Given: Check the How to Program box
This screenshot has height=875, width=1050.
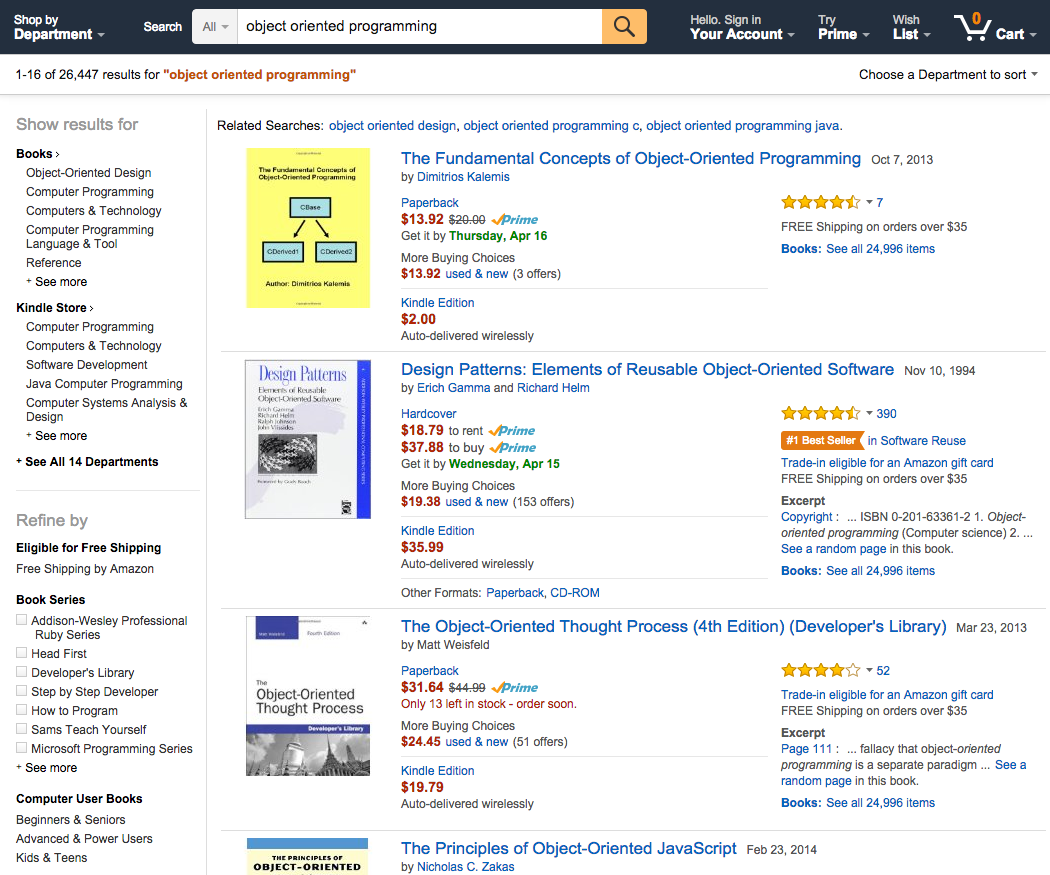Looking at the screenshot, I should [x=21, y=710].
